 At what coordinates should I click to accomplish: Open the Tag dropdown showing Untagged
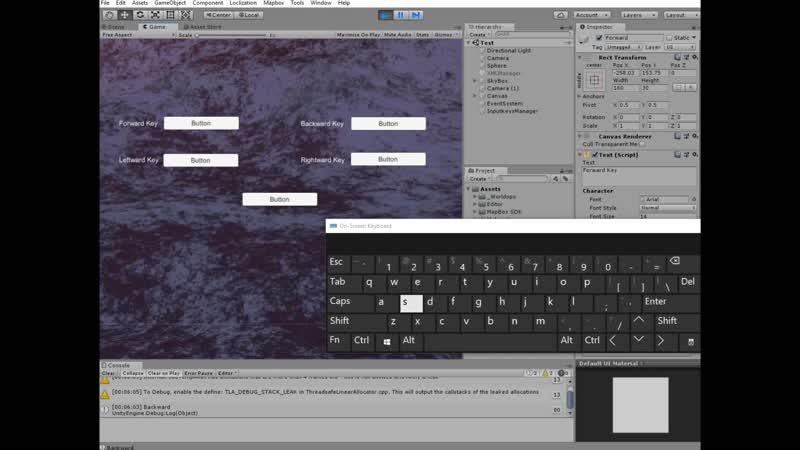(x=623, y=47)
